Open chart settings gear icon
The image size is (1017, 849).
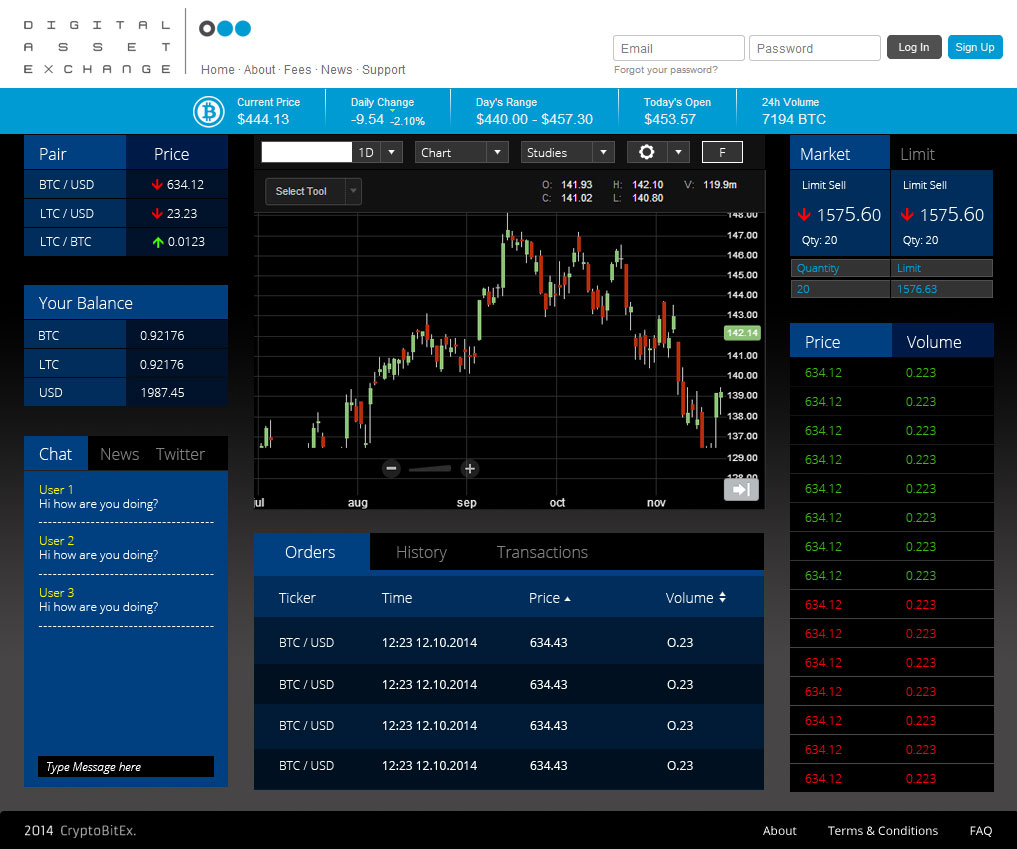[x=647, y=152]
